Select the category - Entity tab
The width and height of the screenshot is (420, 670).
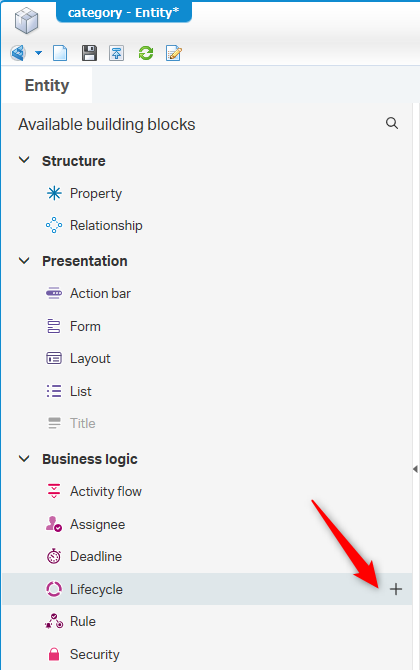tap(124, 13)
